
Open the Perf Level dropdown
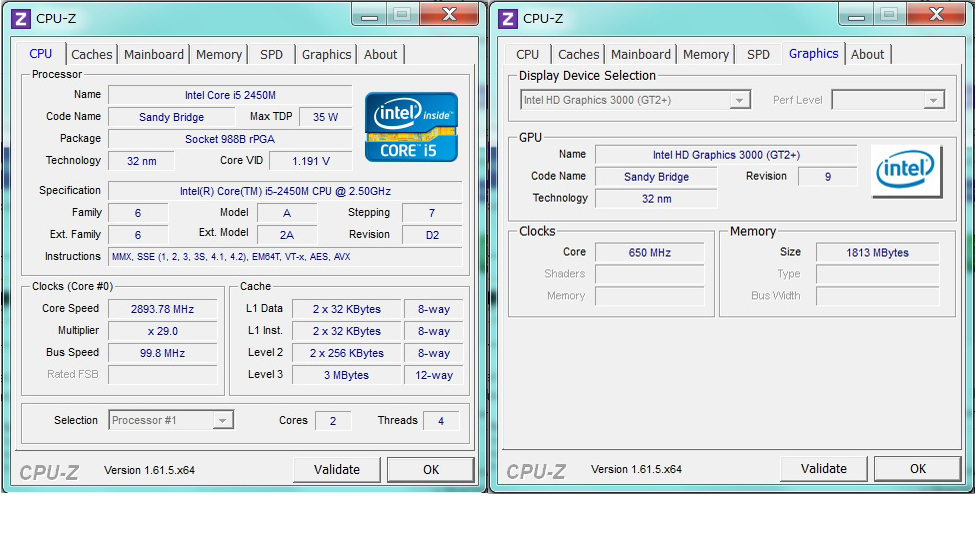pos(888,100)
